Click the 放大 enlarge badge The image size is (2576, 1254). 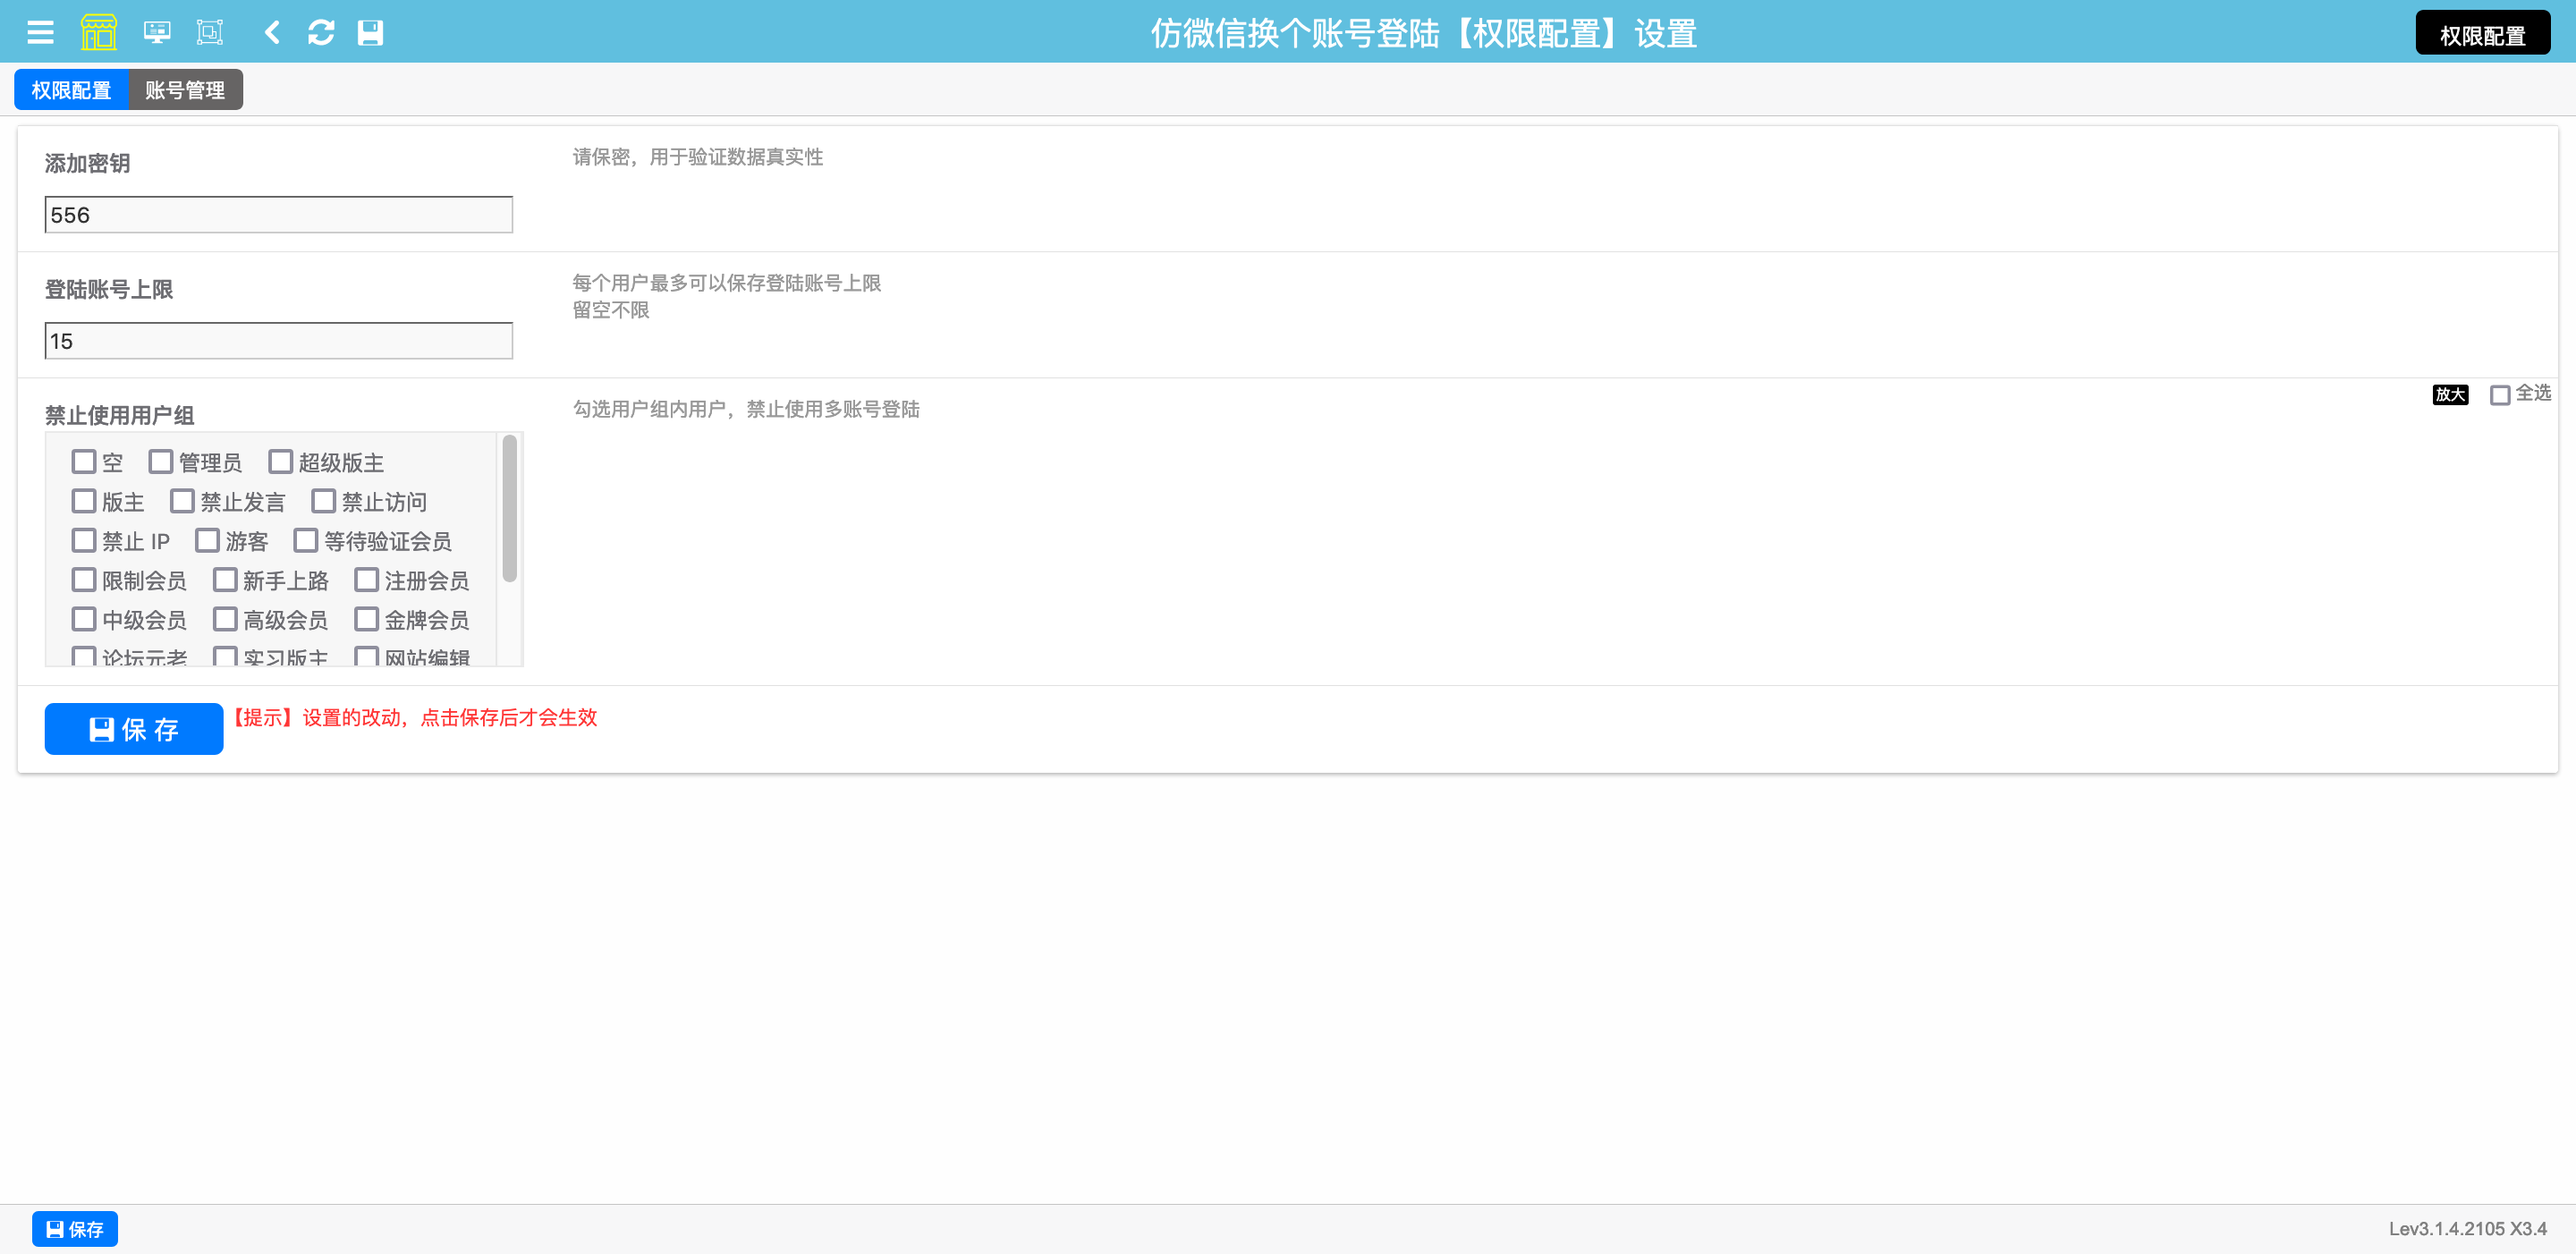[2449, 394]
